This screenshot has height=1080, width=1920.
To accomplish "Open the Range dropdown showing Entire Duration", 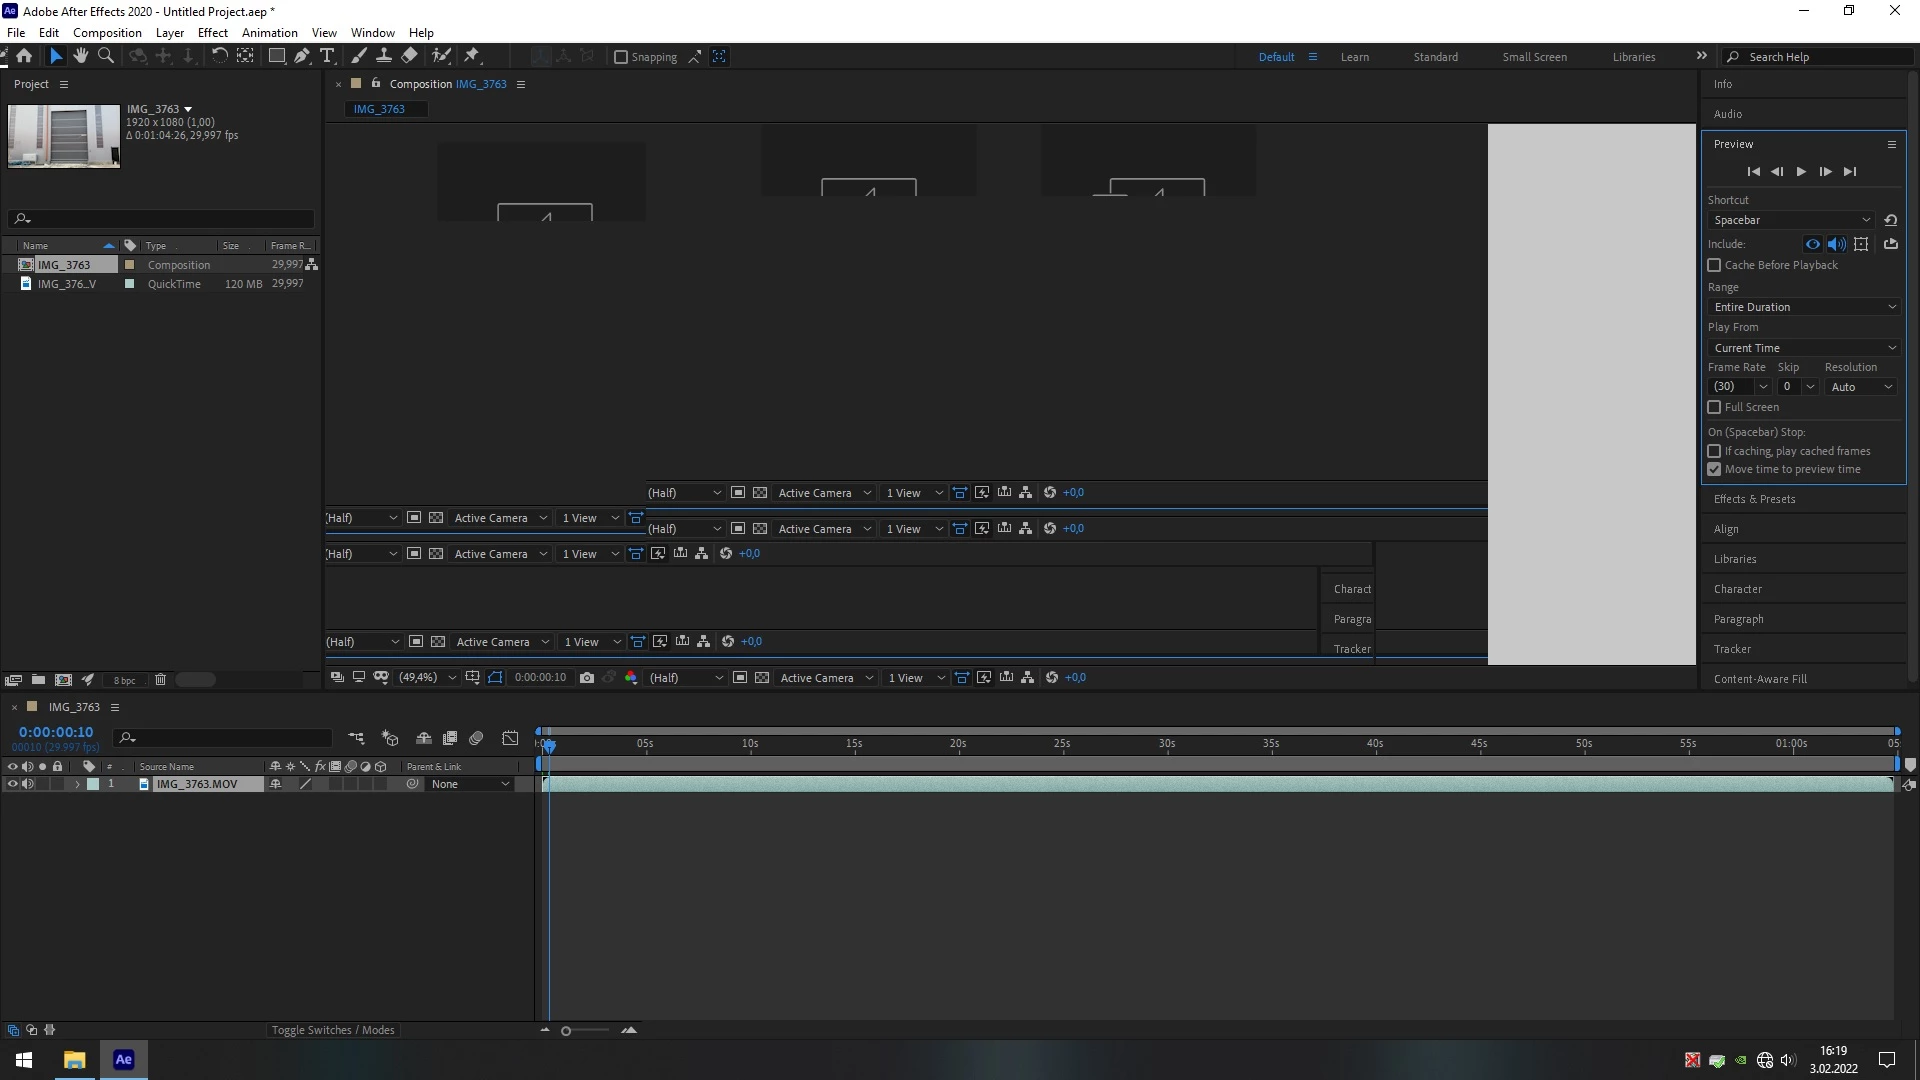I will 1803,307.
